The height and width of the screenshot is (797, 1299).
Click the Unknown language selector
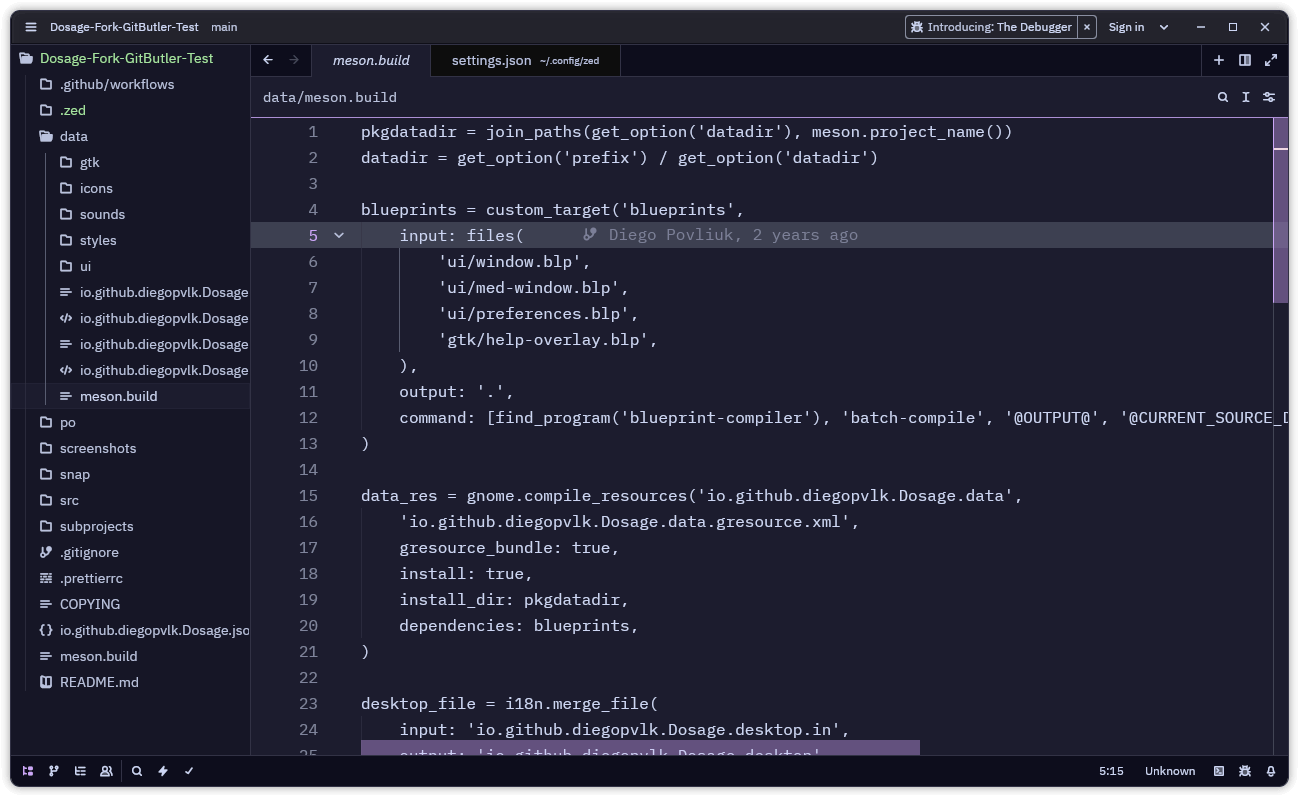[x=1169, y=771]
